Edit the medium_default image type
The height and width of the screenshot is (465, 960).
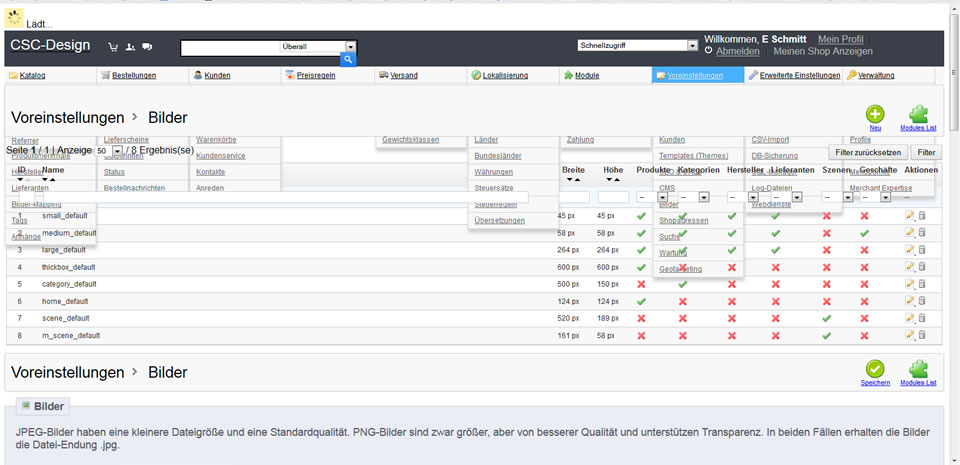click(910, 232)
